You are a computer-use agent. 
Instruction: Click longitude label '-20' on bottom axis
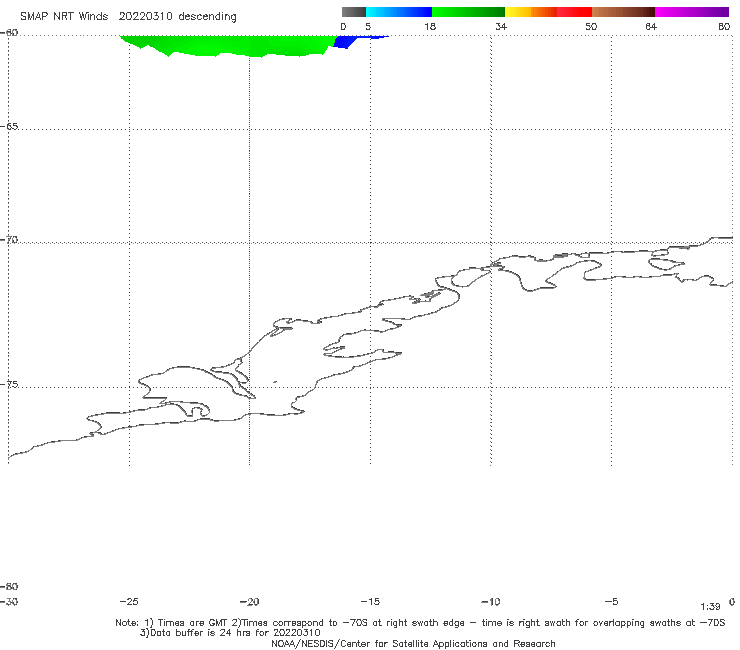click(x=250, y=602)
